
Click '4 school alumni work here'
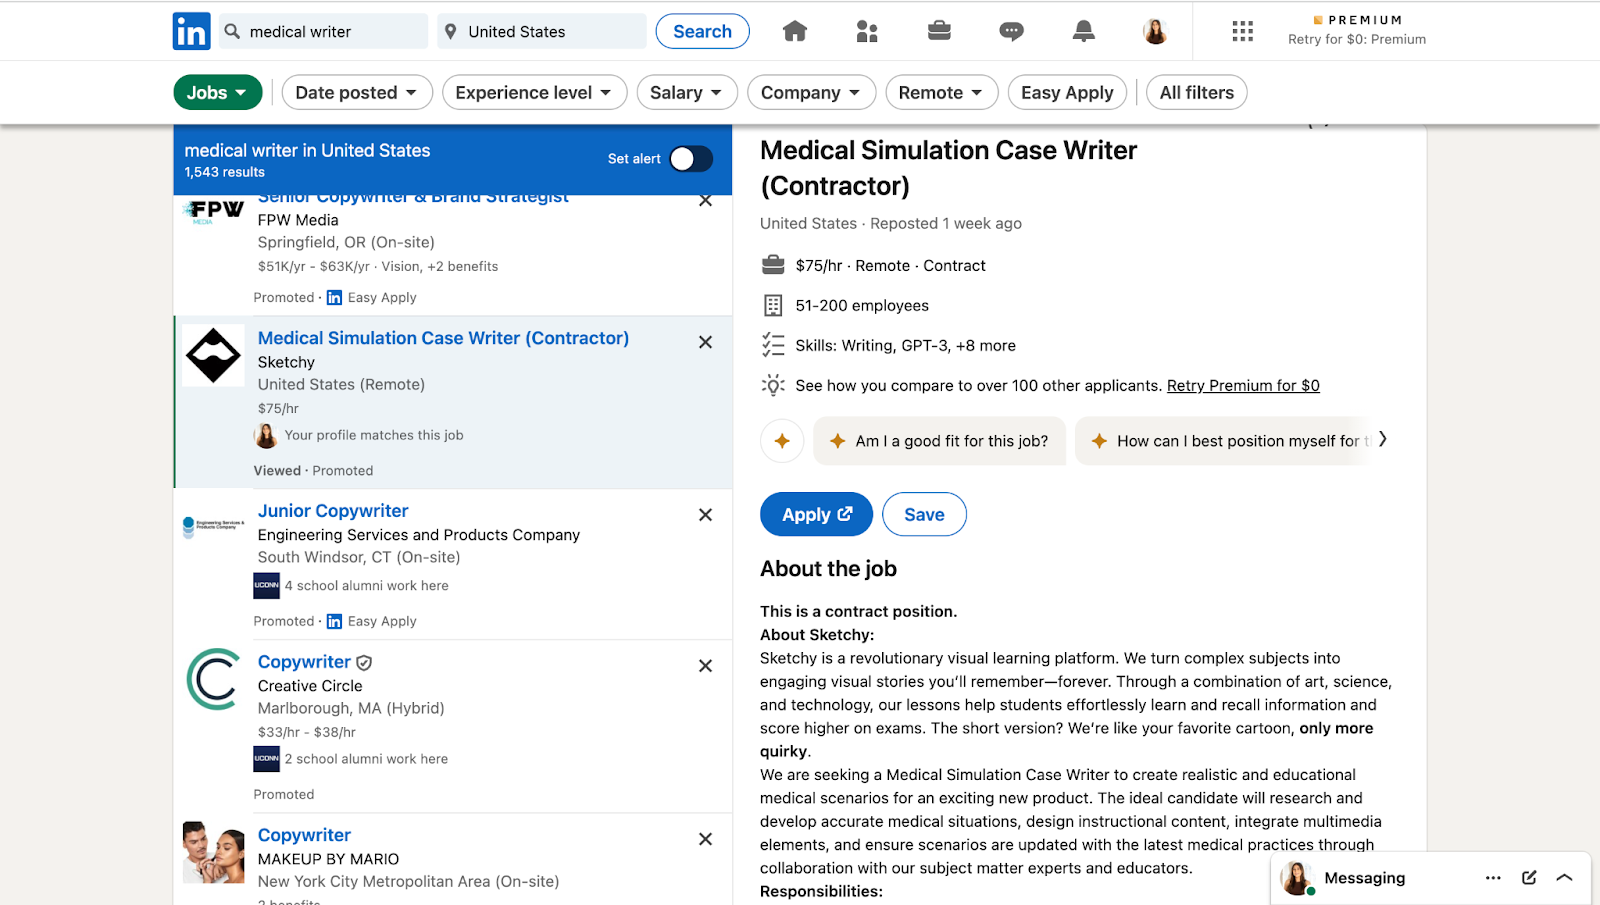[x=366, y=586]
